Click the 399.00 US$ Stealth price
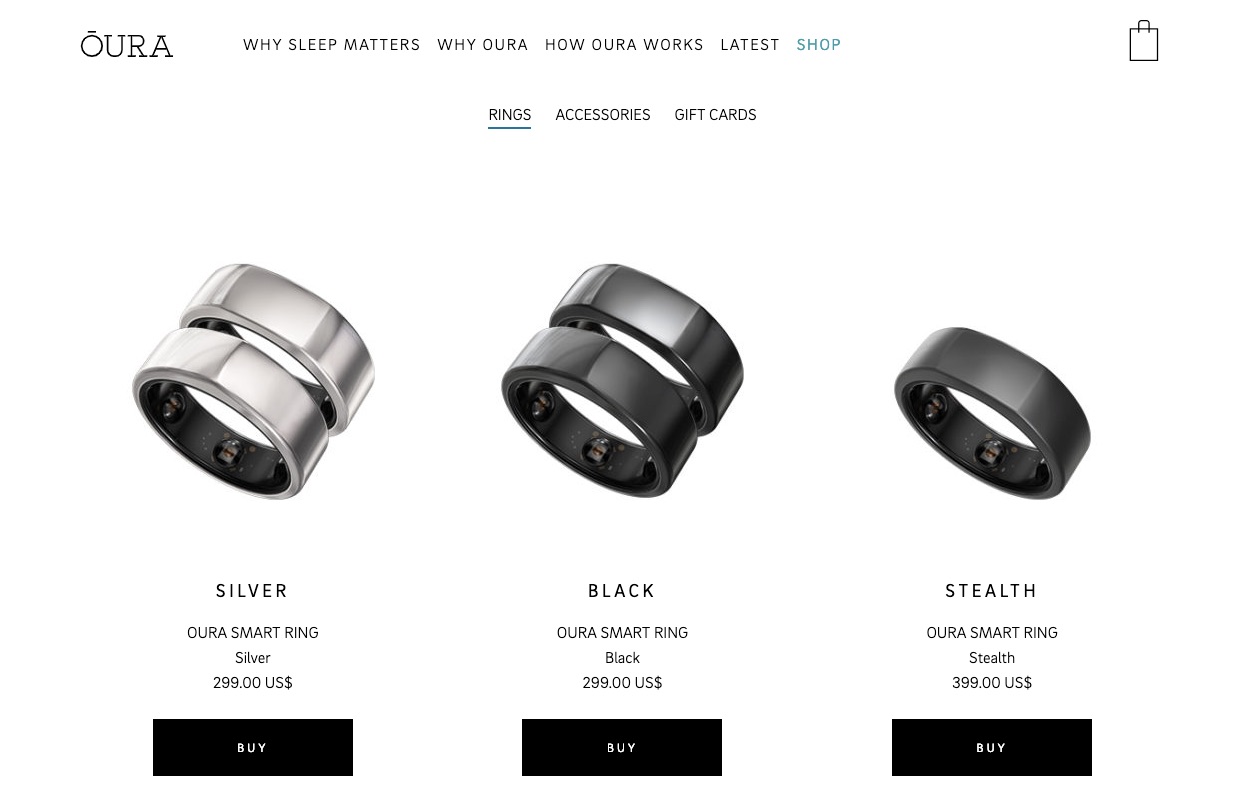 pos(992,683)
